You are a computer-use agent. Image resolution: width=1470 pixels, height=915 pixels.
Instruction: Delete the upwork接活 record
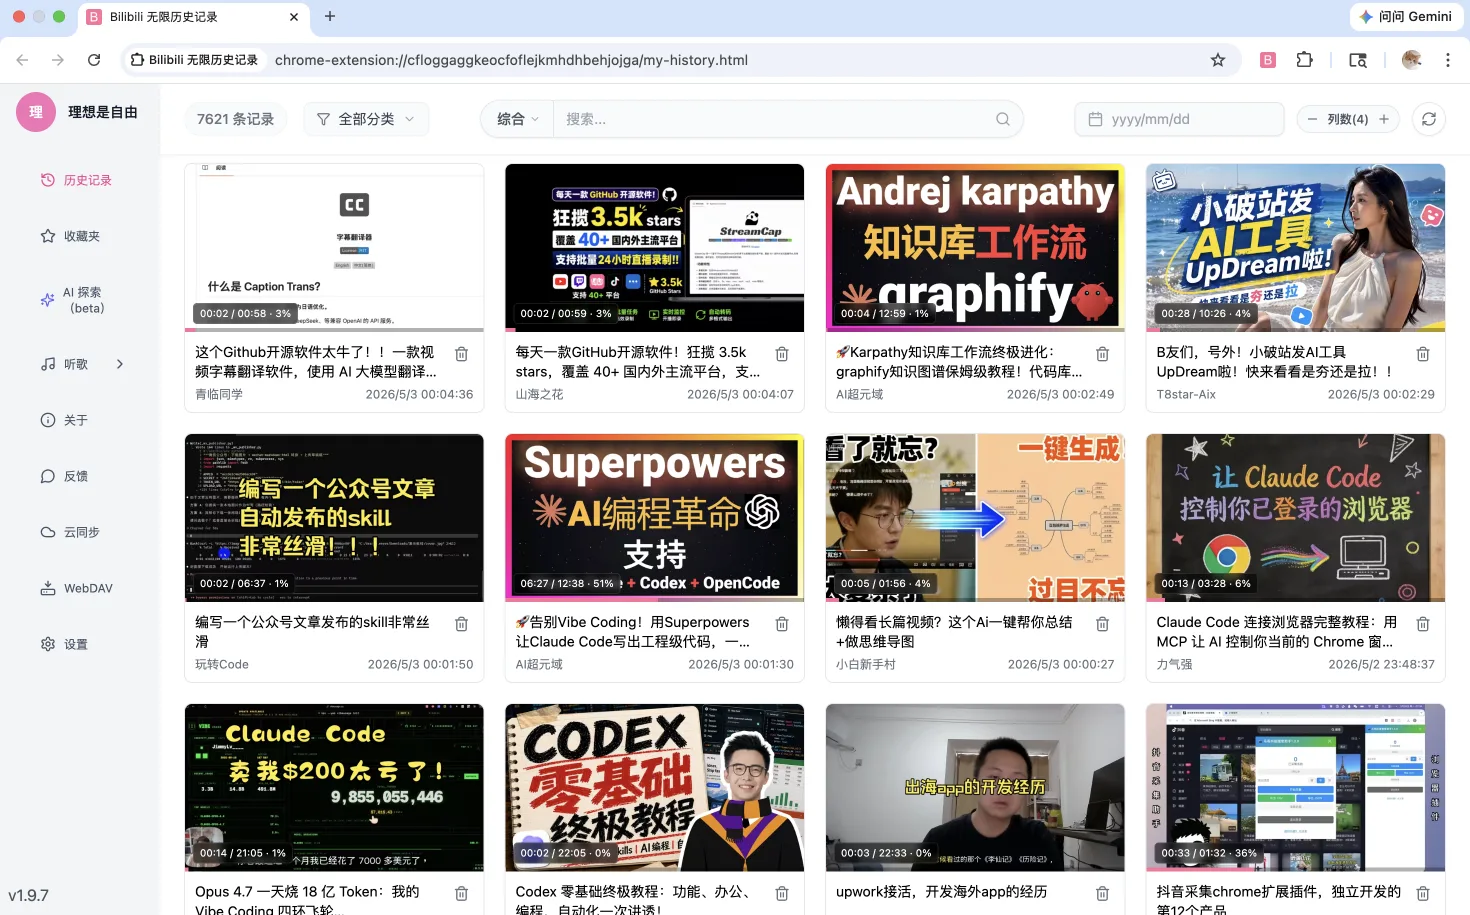pyautogui.click(x=1102, y=894)
